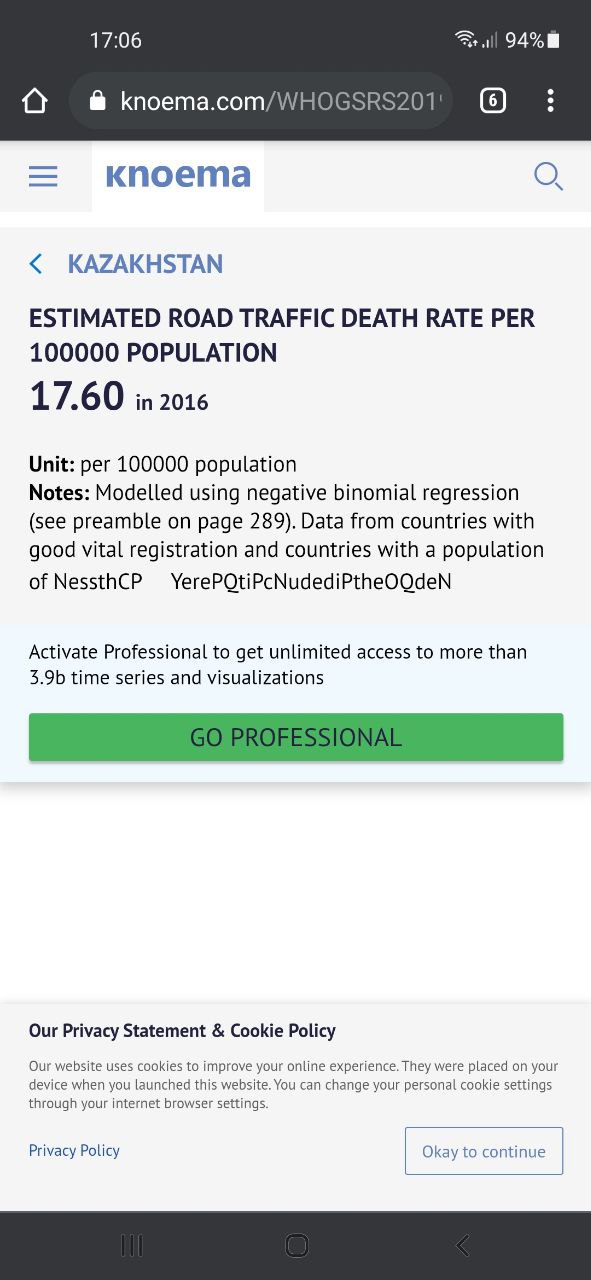Tap the Android back navigation button
This screenshot has height=1280, width=591.
[462, 1245]
